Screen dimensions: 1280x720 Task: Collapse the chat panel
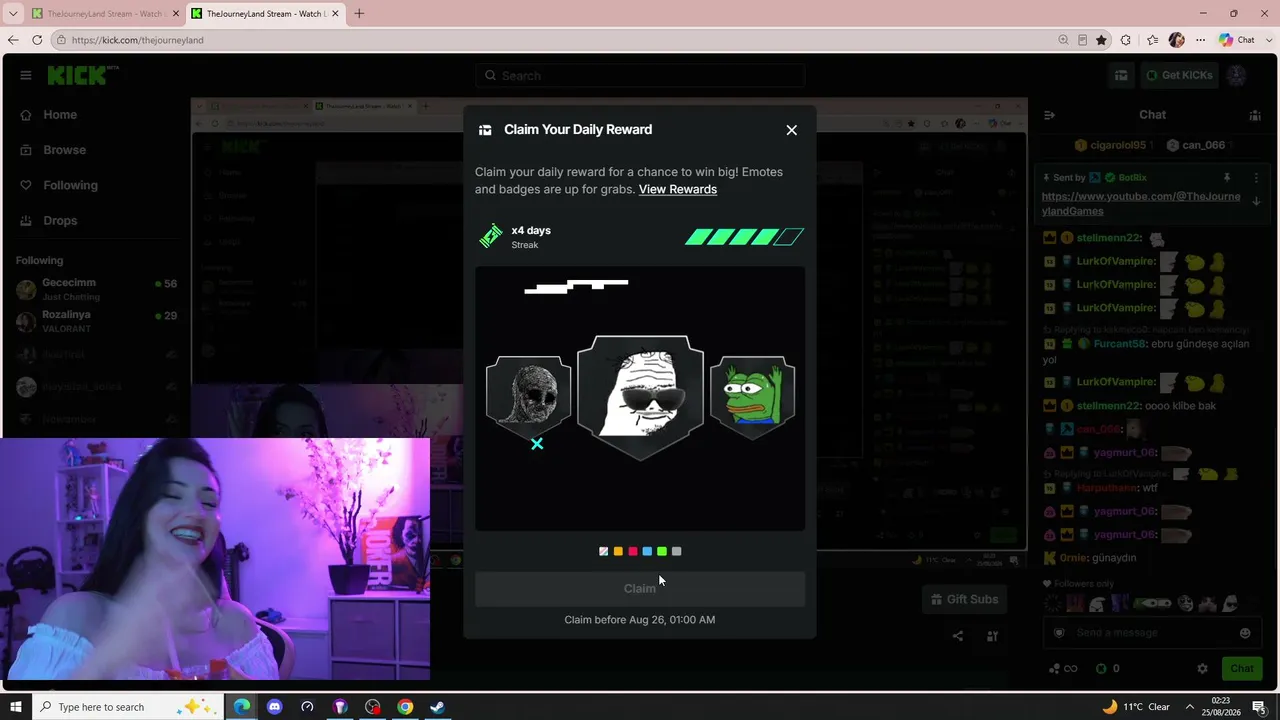coord(1049,115)
